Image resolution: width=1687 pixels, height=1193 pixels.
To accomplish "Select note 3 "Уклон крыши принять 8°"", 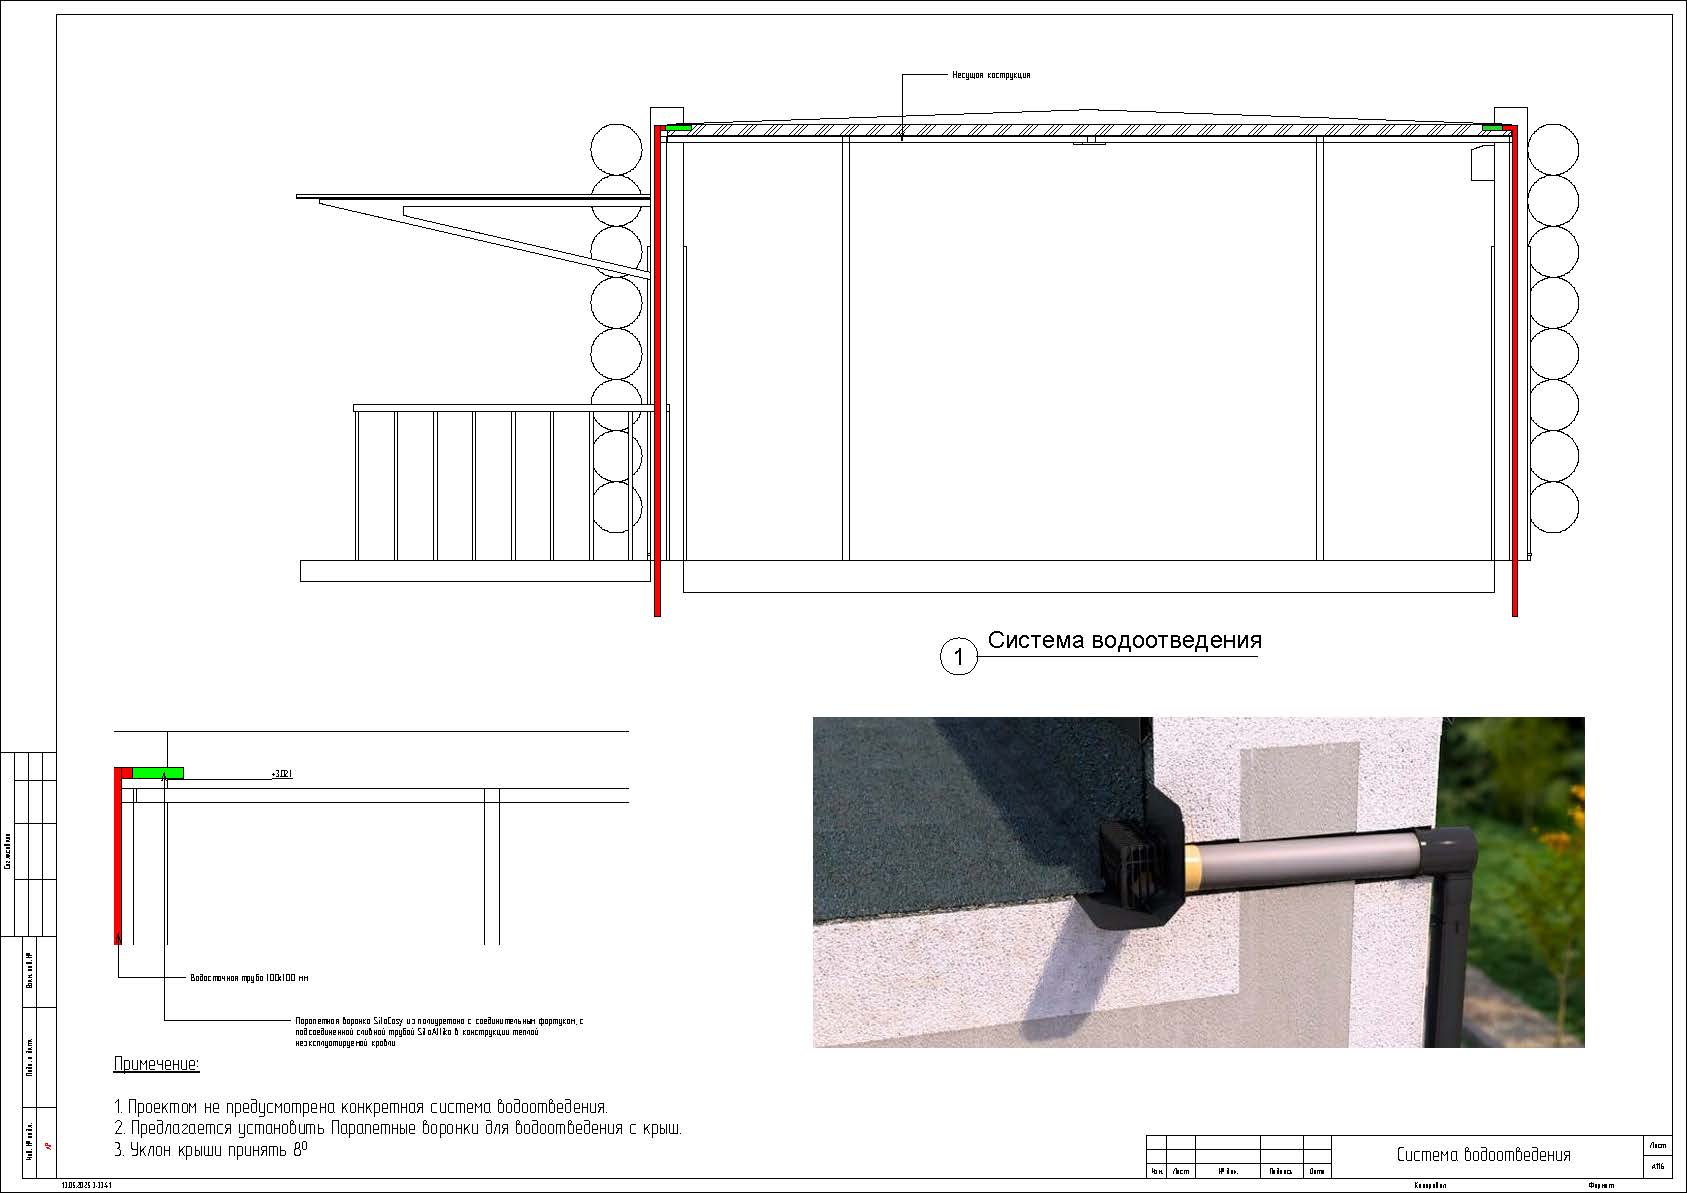I will pos(211,1150).
